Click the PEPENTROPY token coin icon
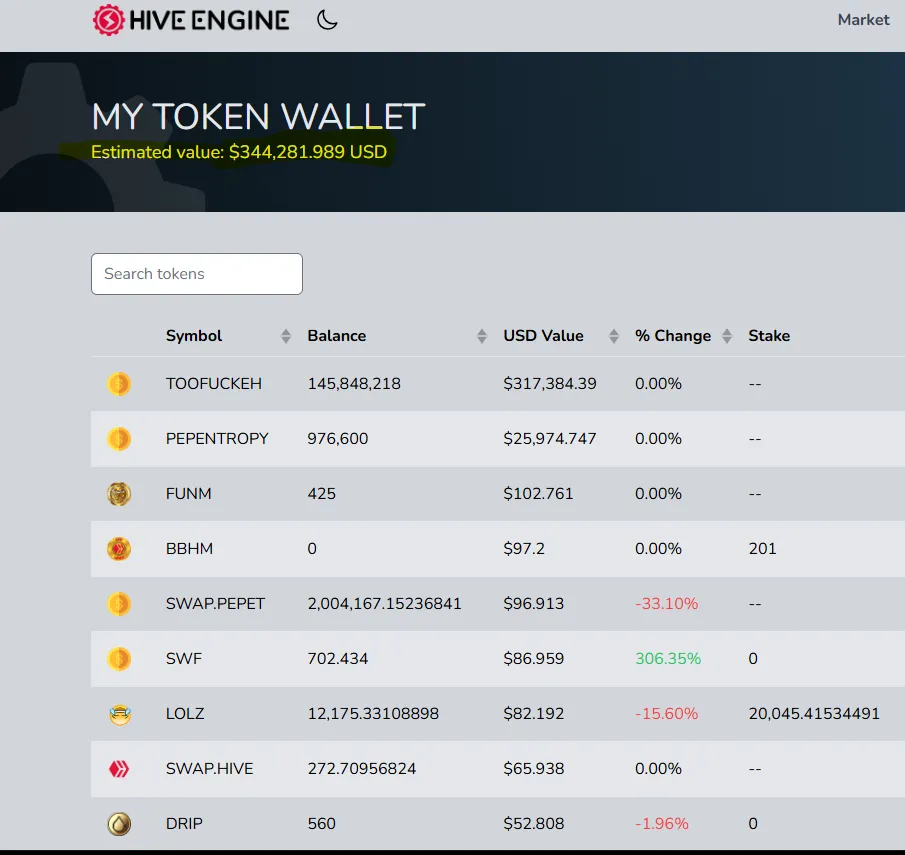Screen dimensions: 905x855 [119, 439]
